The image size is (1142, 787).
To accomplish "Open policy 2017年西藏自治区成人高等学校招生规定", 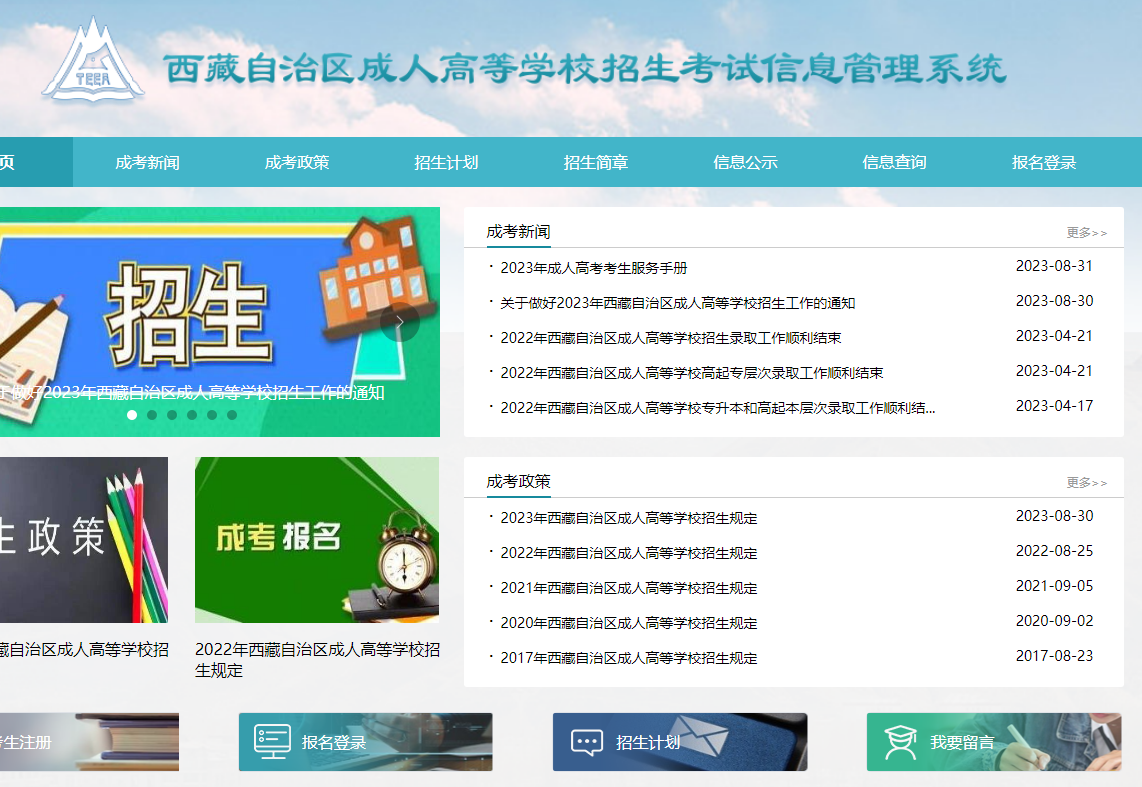I will point(629,657).
